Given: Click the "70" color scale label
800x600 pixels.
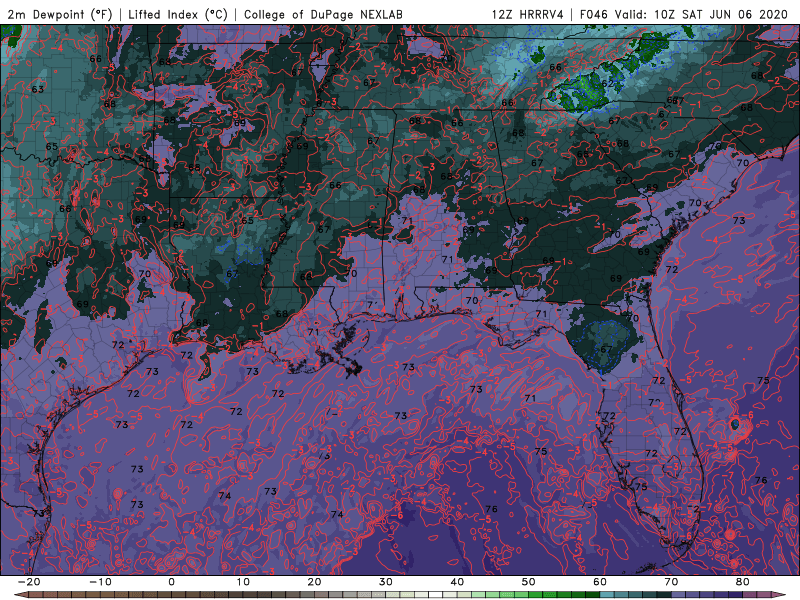Looking at the screenshot, I should 671,582.
